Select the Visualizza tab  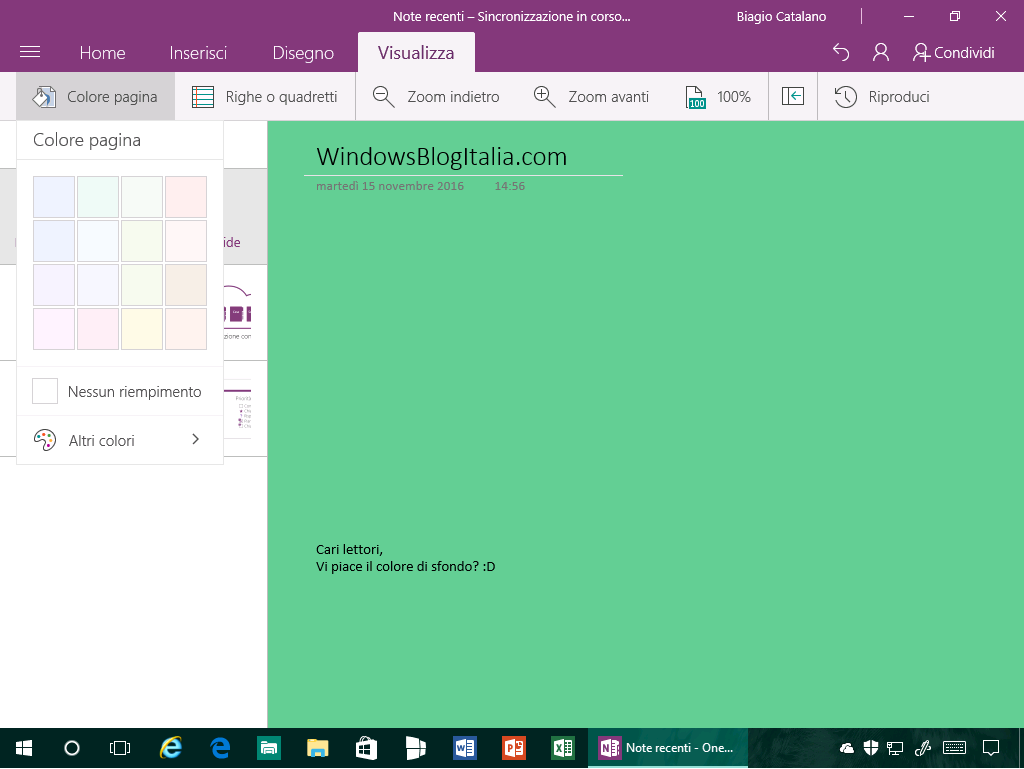pos(416,53)
